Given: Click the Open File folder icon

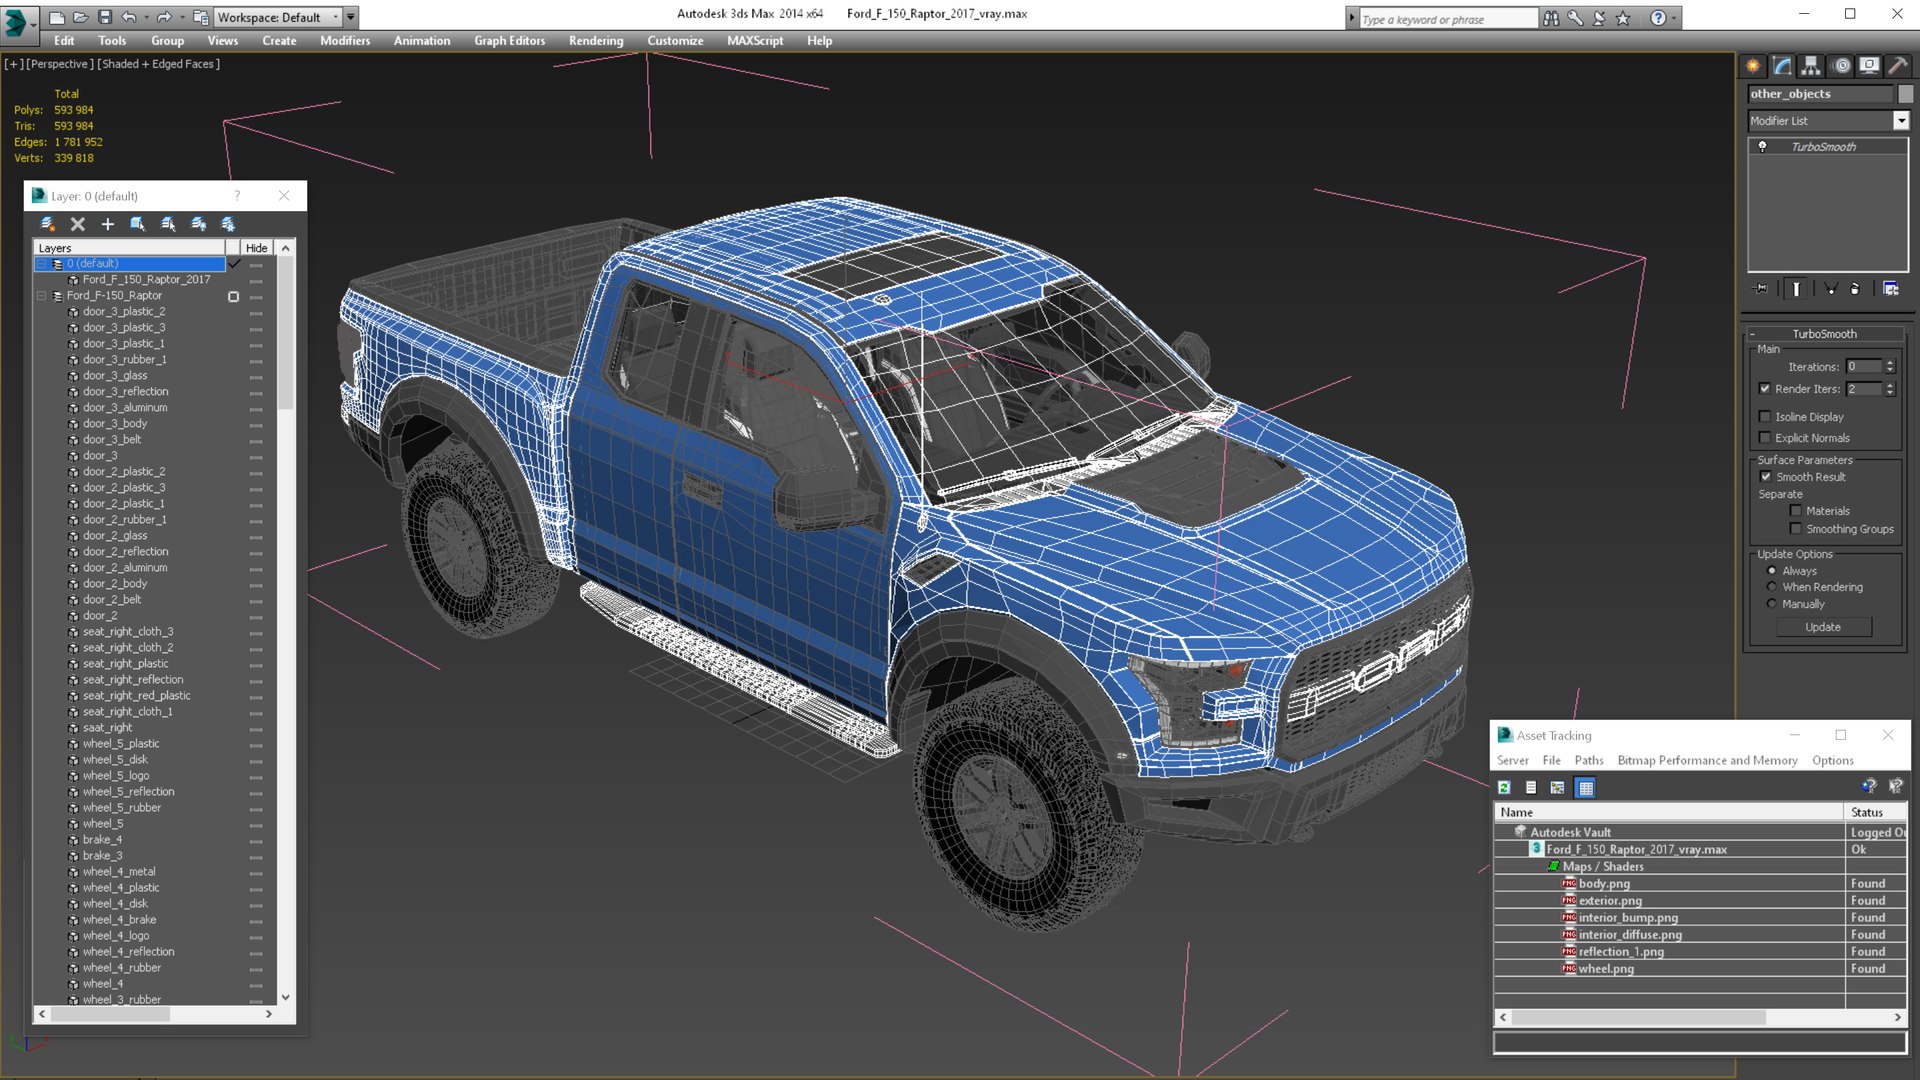Looking at the screenshot, I should coord(80,17).
